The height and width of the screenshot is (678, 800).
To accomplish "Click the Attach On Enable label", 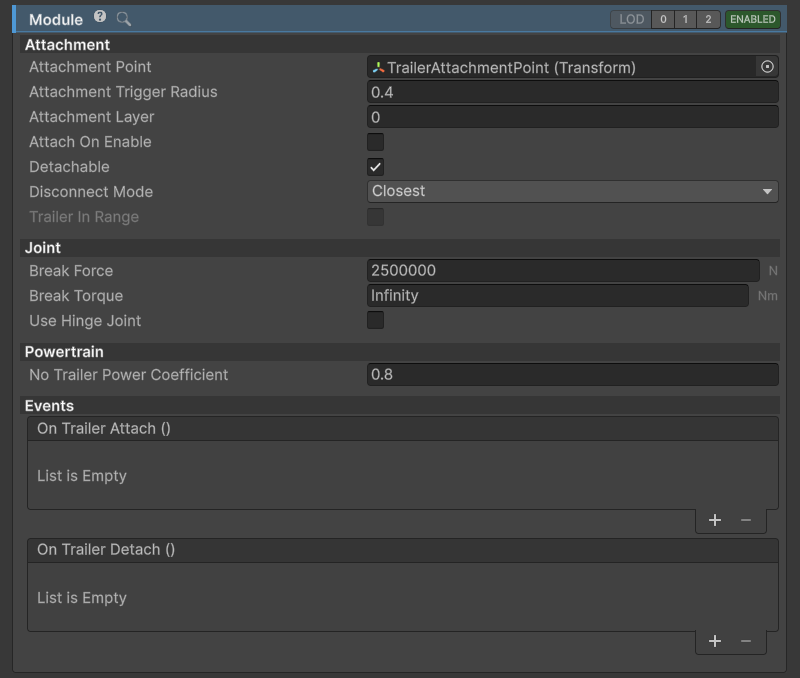I will click(90, 142).
